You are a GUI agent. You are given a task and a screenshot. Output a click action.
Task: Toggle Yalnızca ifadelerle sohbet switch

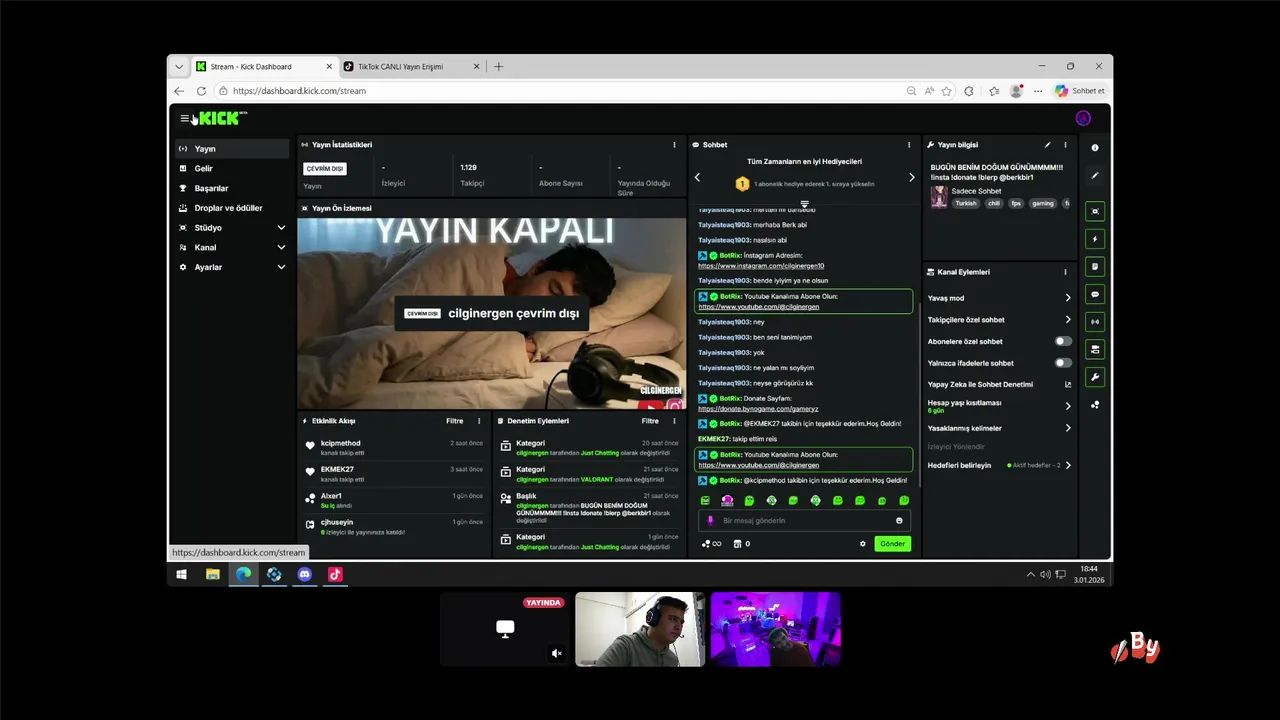[x=1063, y=363]
